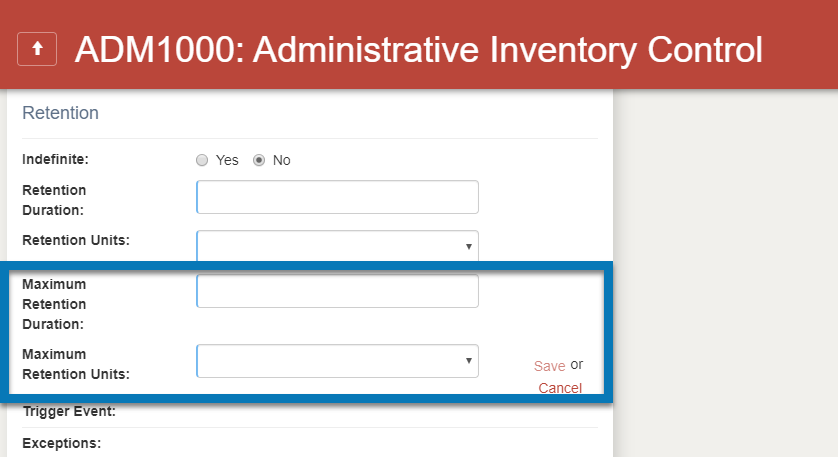Click the empty gray area beside the form

click(725, 250)
